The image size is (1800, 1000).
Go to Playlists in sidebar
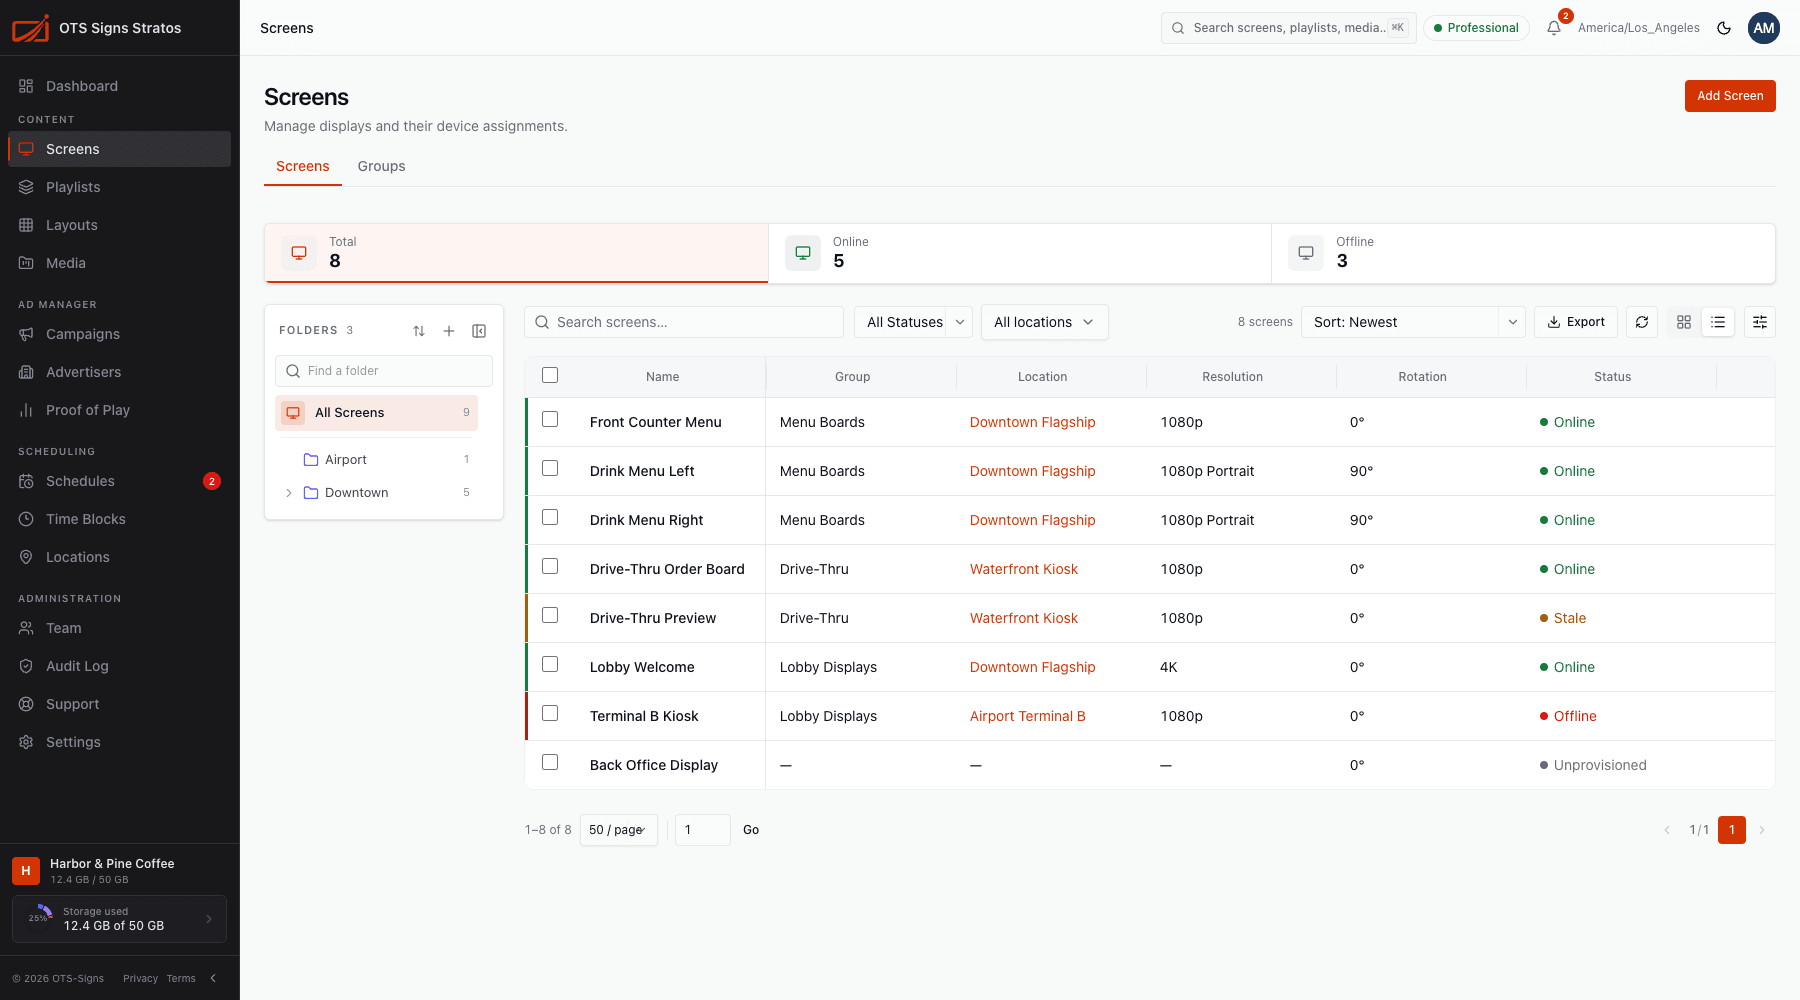[120, 187]
